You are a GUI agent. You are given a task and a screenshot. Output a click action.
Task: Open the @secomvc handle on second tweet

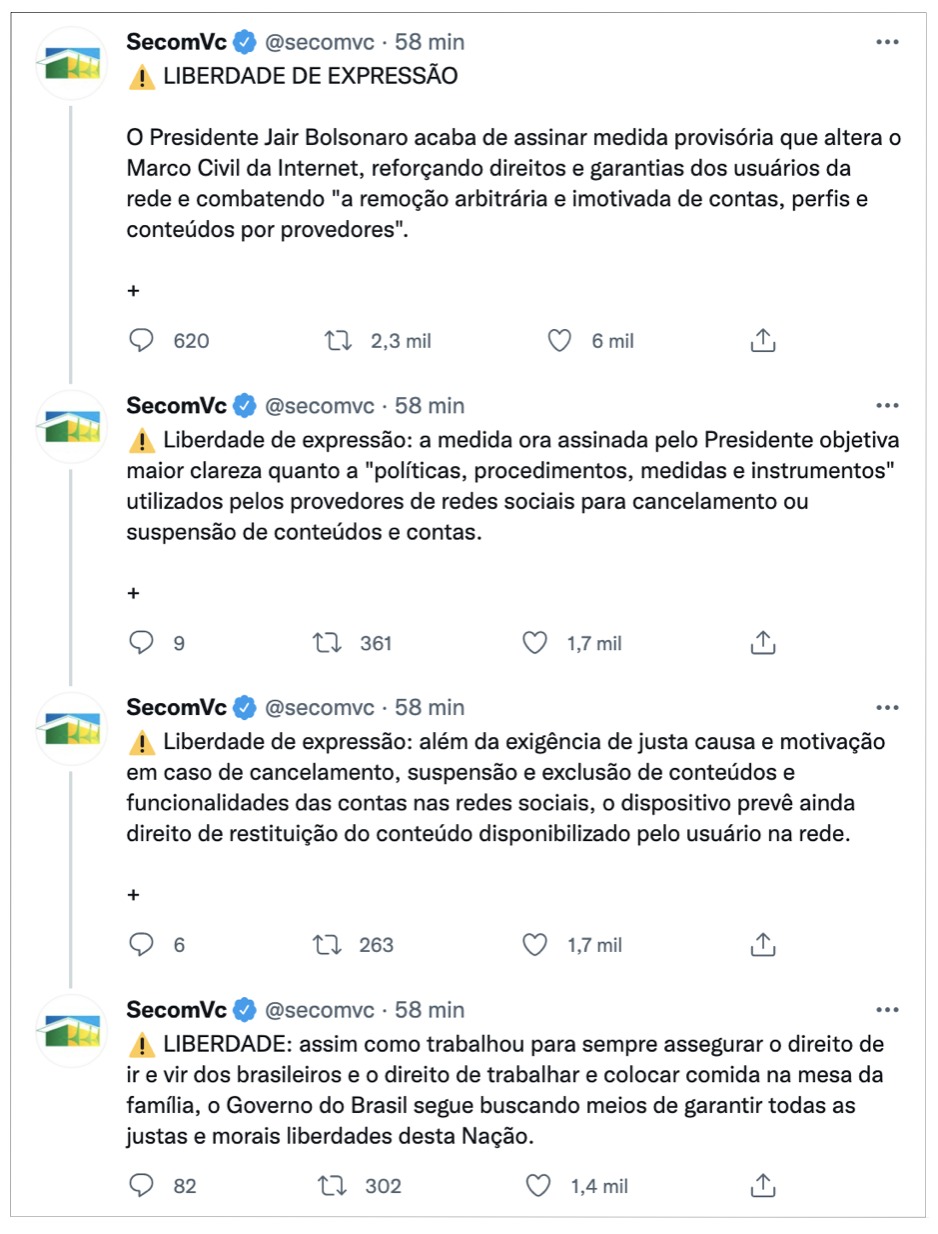319,405
